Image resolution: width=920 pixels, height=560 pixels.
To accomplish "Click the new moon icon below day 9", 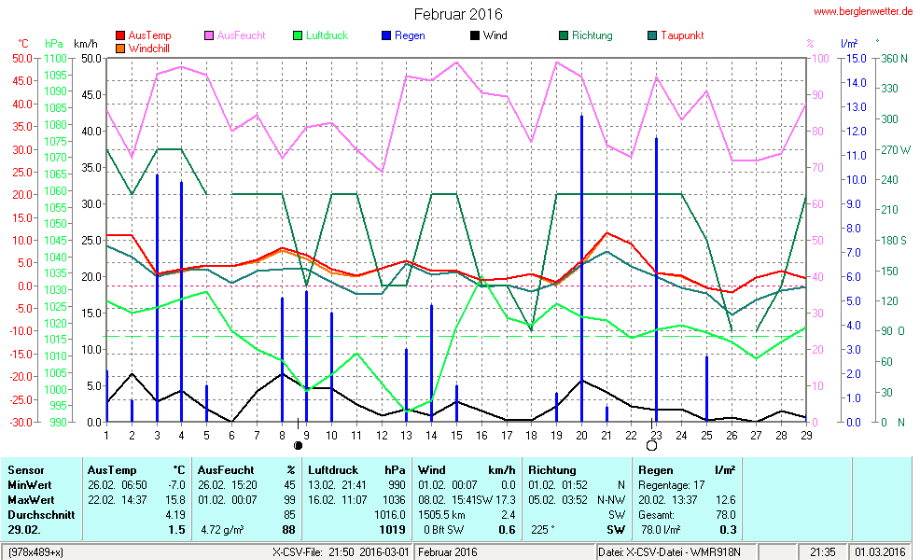I will tap(297, 445).
